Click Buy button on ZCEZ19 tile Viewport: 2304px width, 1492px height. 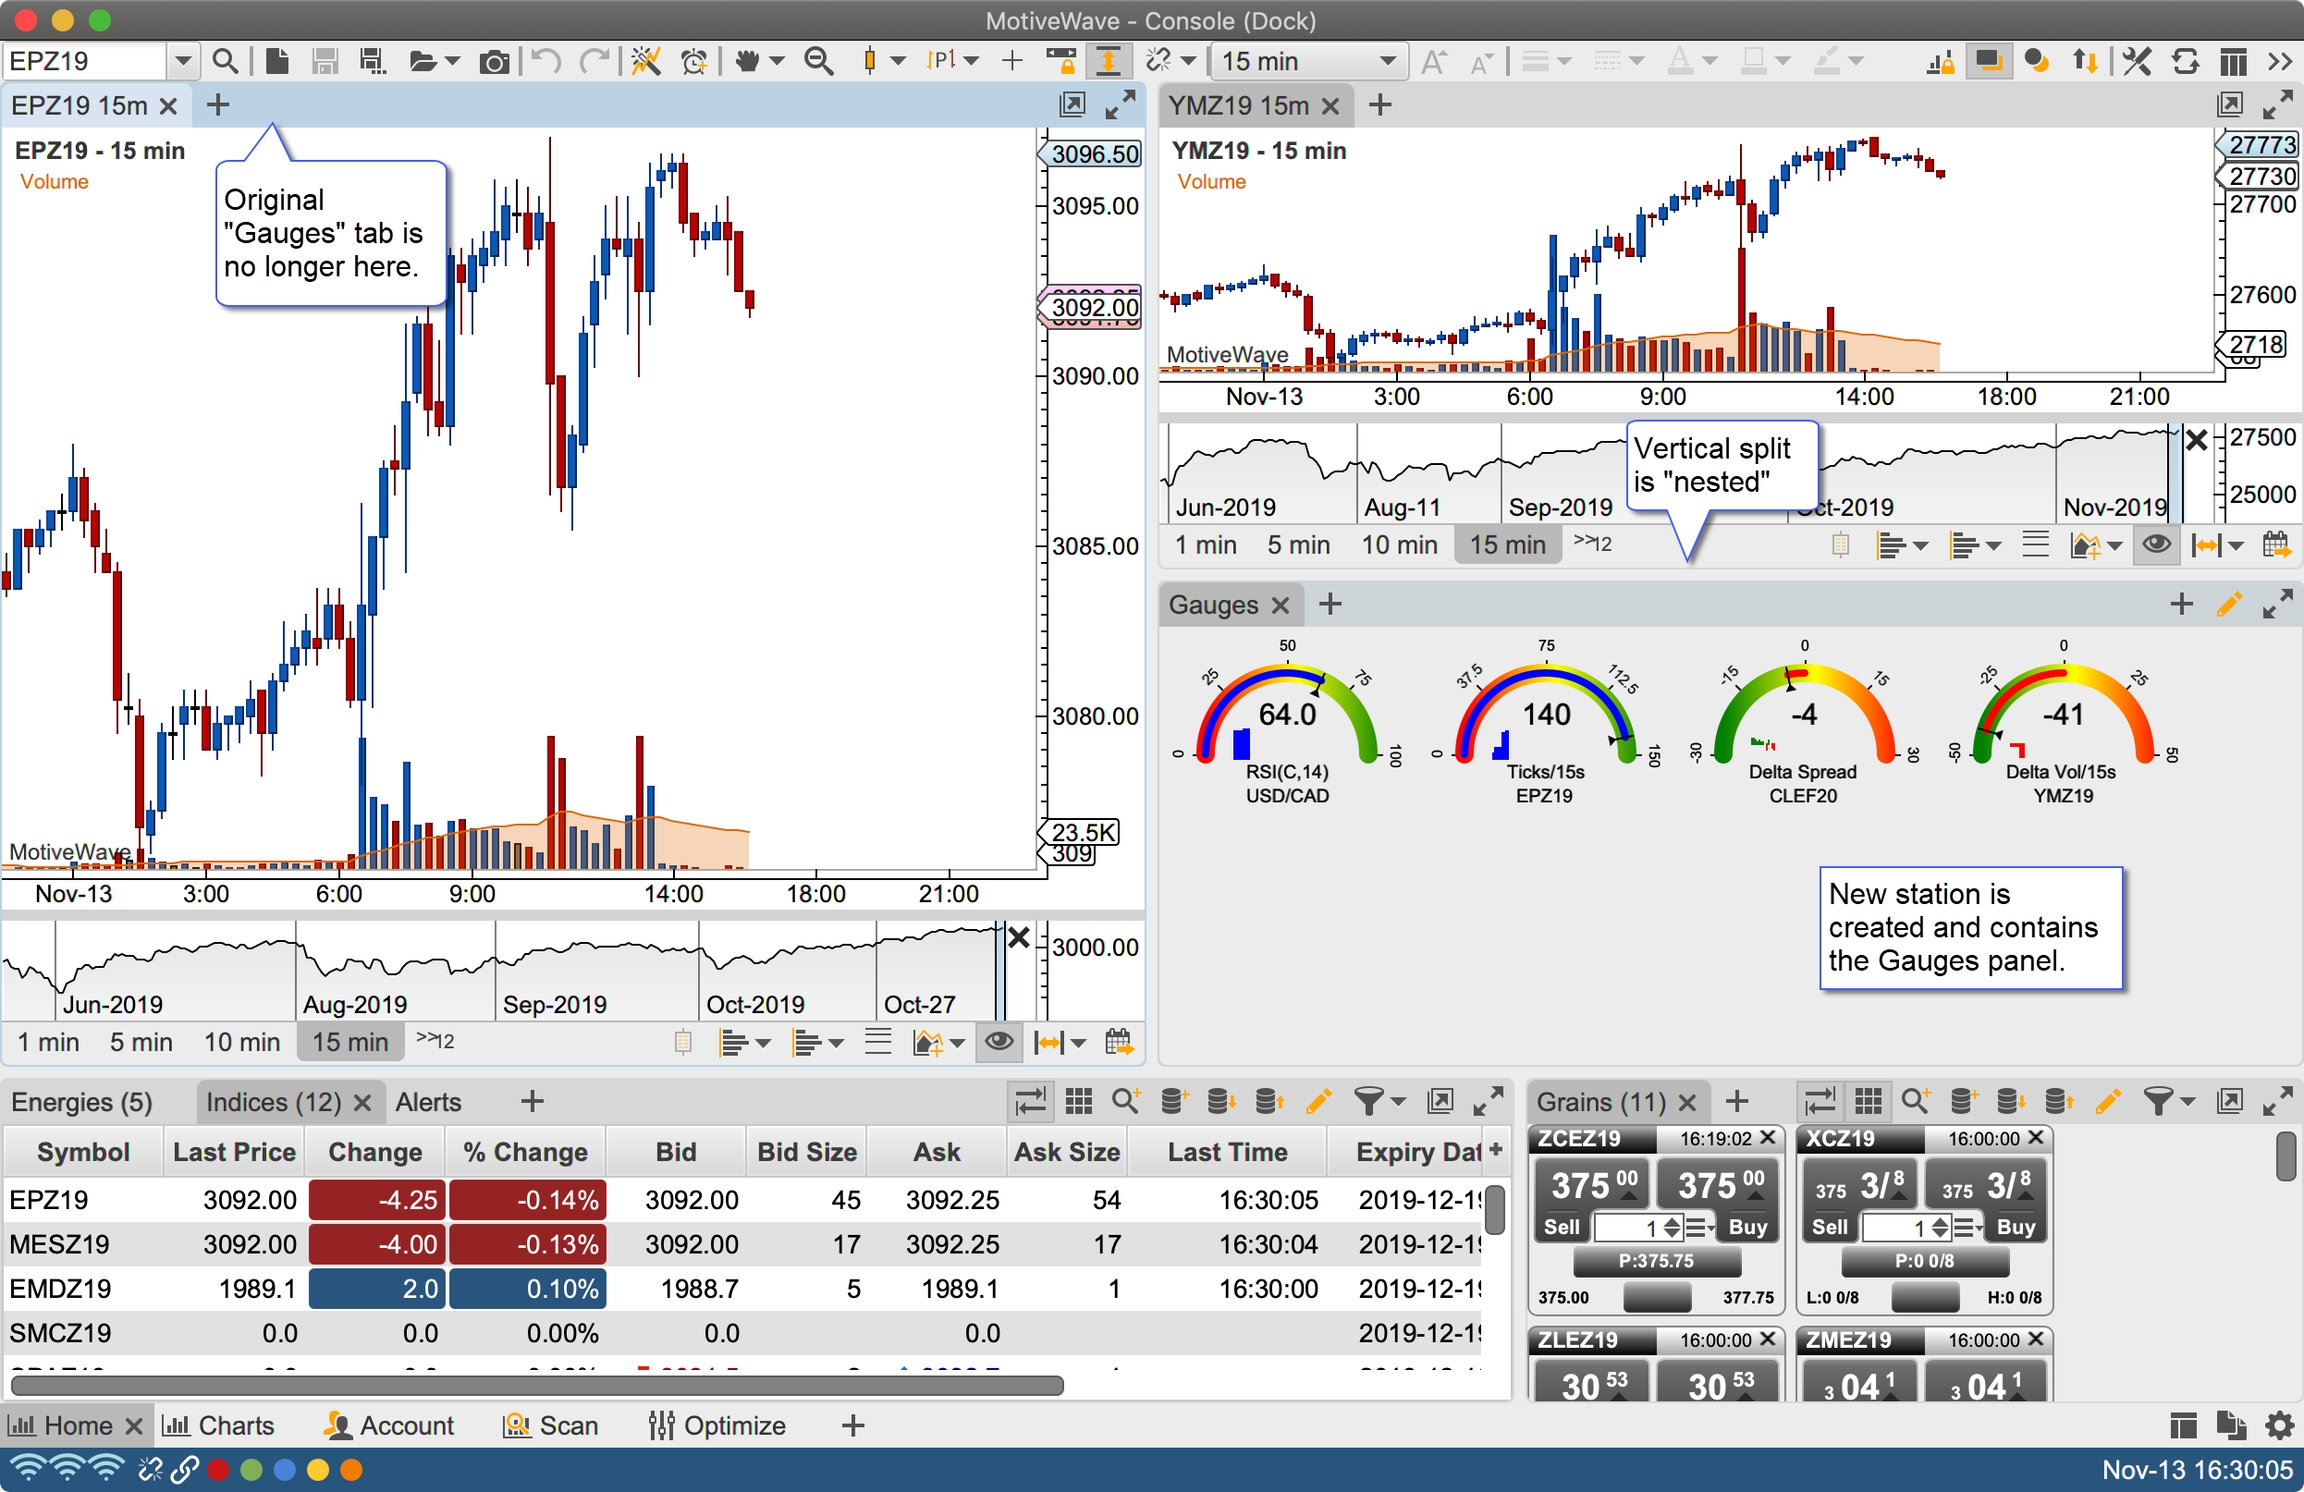point(1747,1227)
